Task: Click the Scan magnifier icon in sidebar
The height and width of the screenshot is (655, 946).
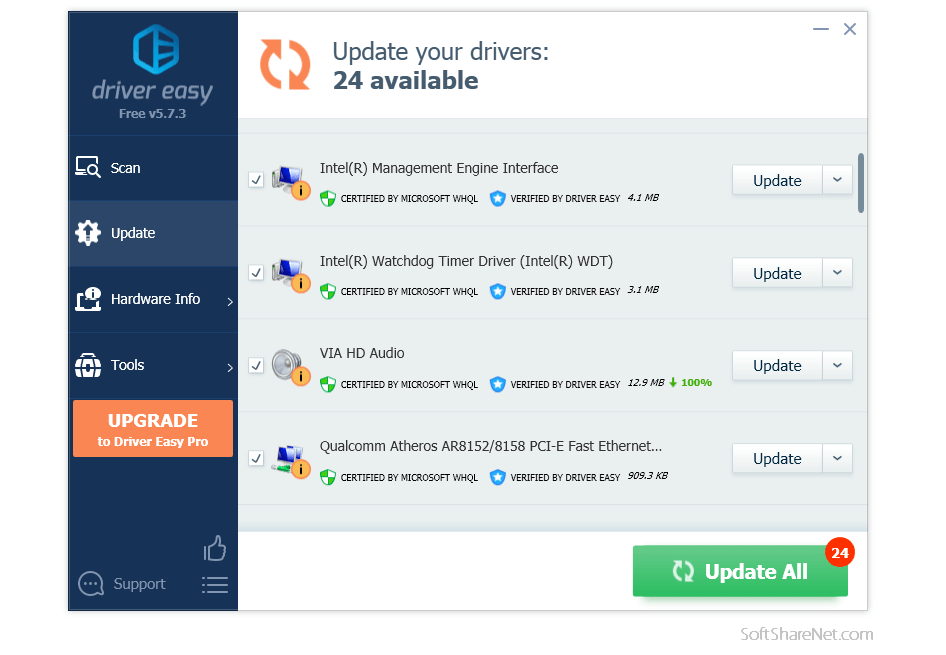Action: (88, 167)
